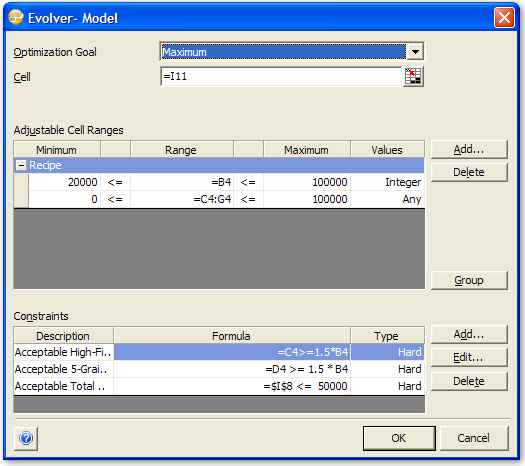Click the Integer values cell

coord(387,182)
